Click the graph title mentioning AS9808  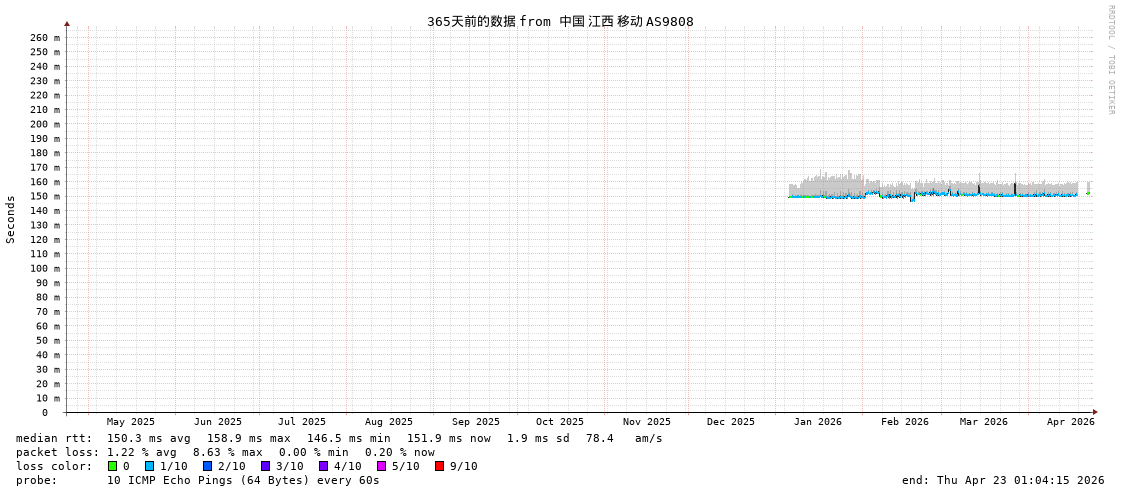click(560, 22)
